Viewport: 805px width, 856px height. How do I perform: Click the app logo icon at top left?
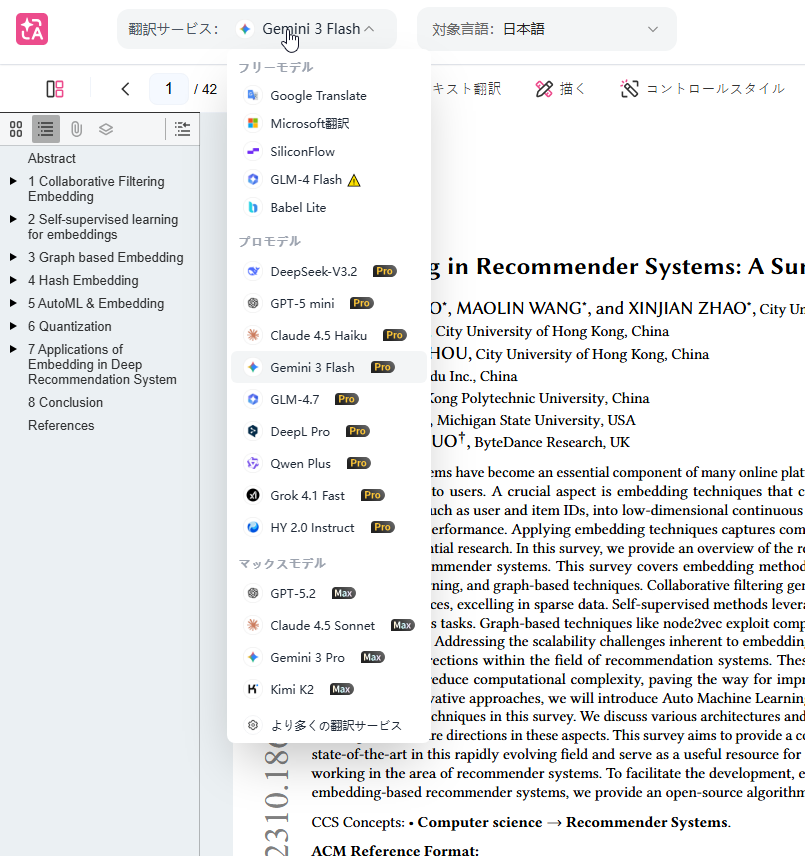coord(32,29)
